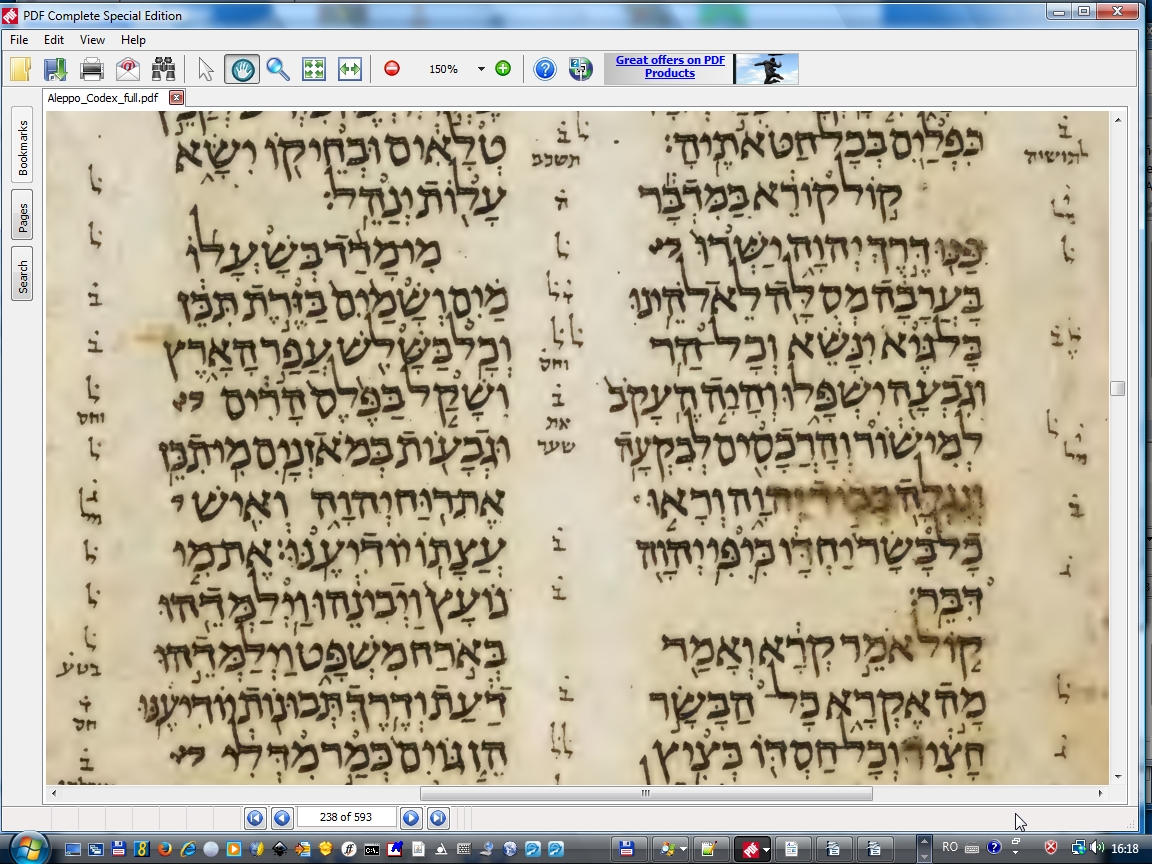Screen dimensions: 1152x864
Task: Click the email envelope icon
Action: point(128,69)
